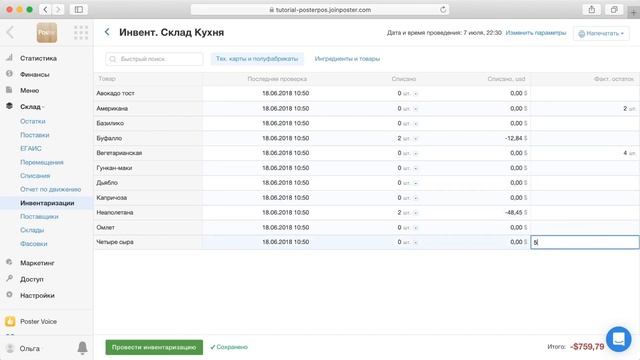640x360 pixels.
Task: Click the Safari address bar
Action: click(x=320, y=9)
